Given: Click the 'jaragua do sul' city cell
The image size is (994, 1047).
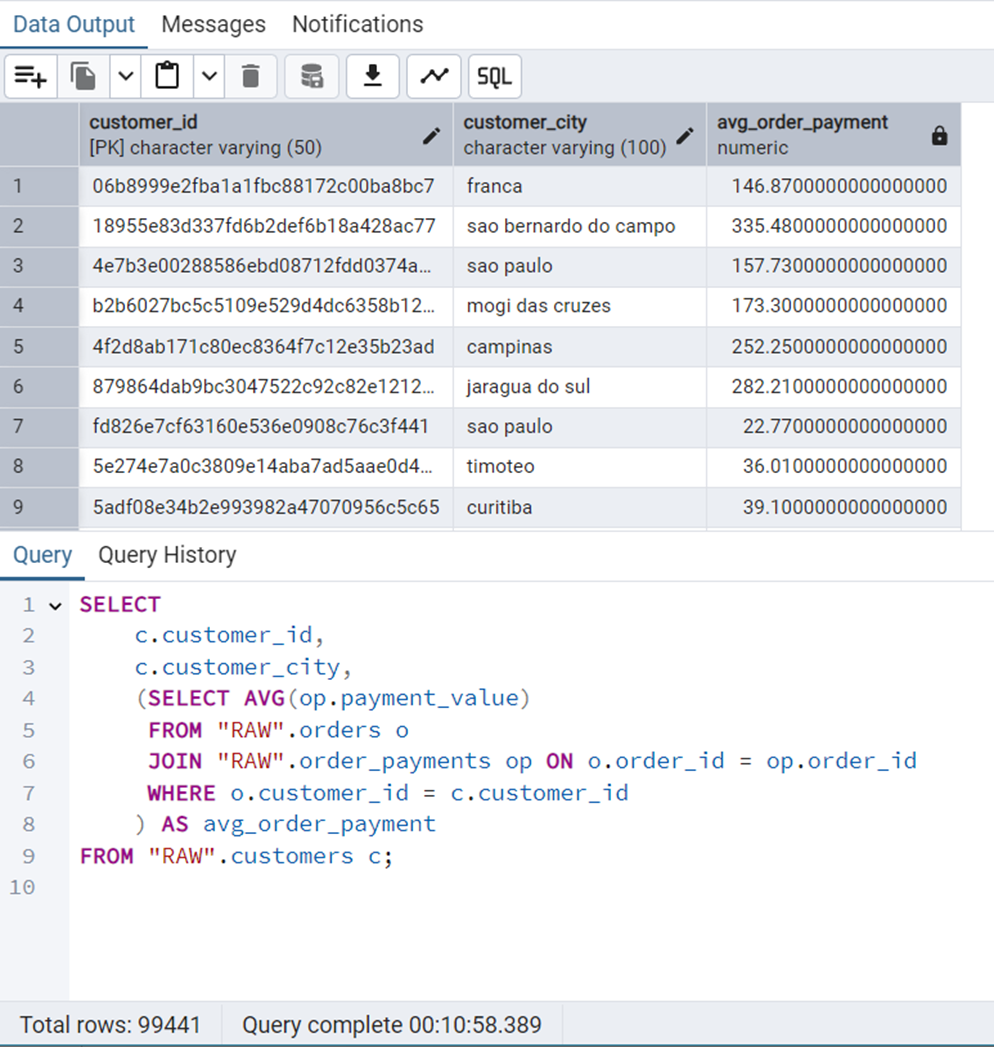Looking at the screenshot, I should point(528,387).
